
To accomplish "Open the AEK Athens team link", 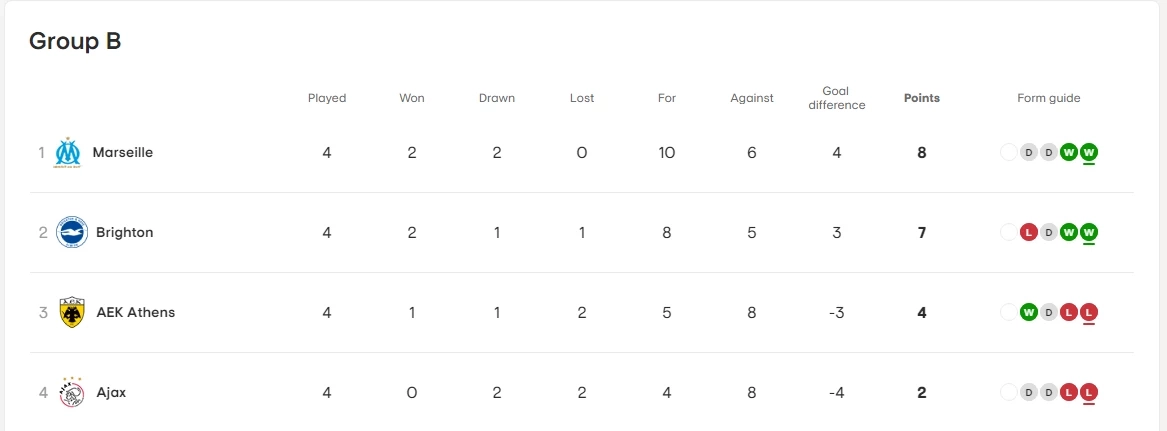I will (x=135, y=313).
